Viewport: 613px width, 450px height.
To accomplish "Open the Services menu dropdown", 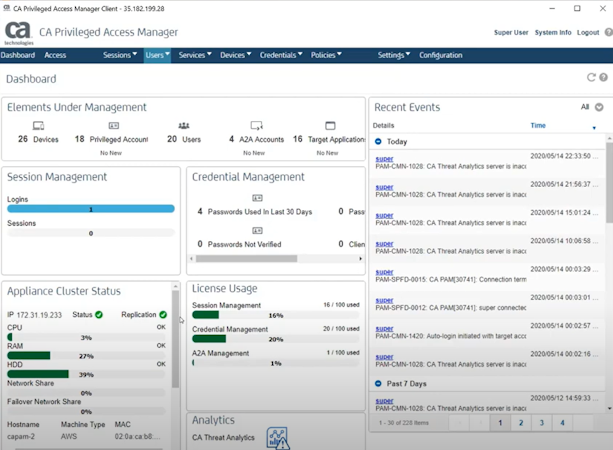I will click(x=195, y=55).
